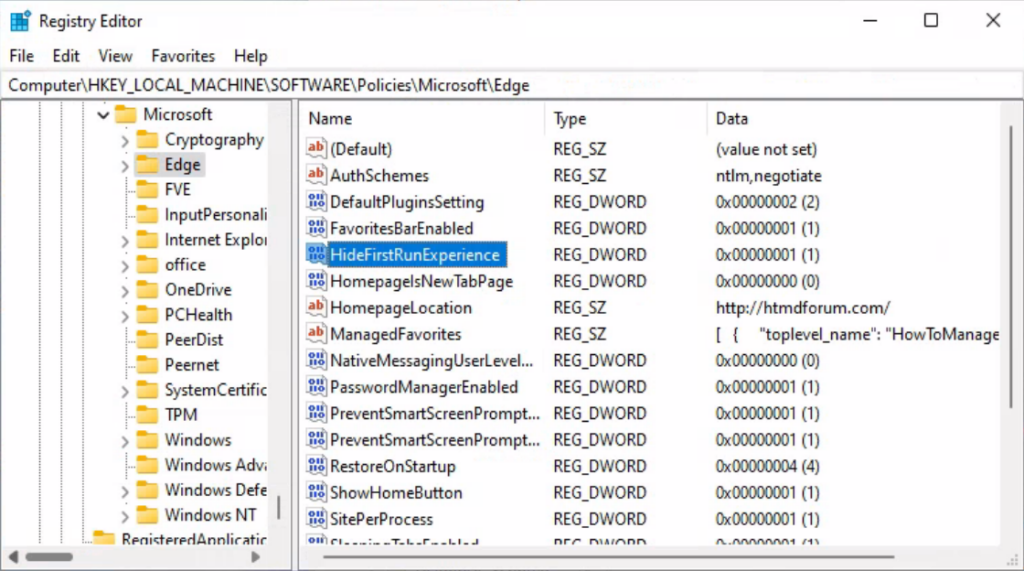Screen dimensions: 1024x571
Task: Click the DWORD icon beside HideFirstRunExperience
Action: (x=316, y=254)
